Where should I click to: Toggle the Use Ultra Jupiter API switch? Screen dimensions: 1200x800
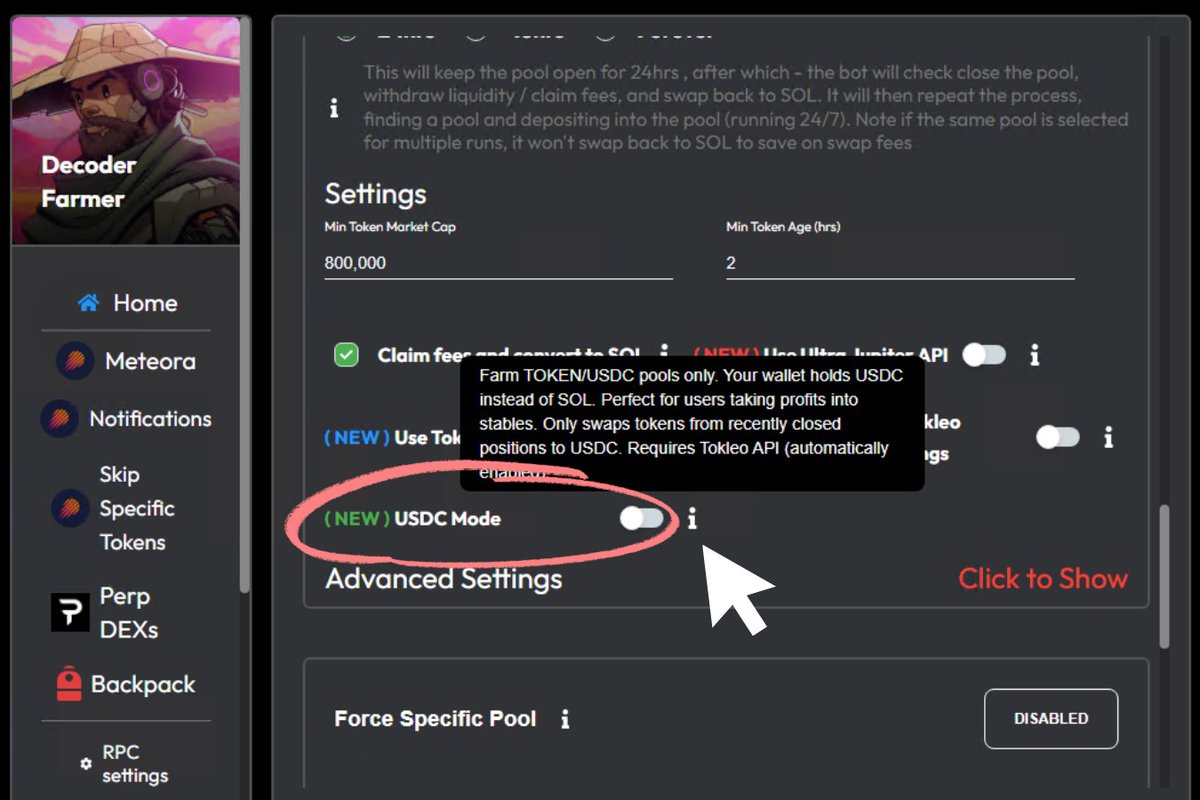984,354
